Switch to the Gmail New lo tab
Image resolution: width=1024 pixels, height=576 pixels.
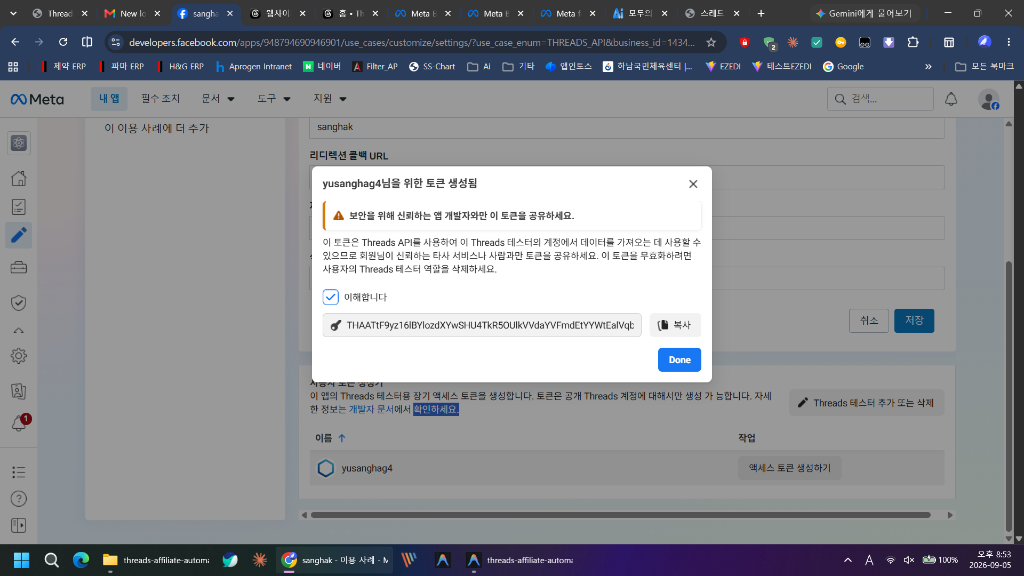pyautogui.click(x=133, y=13)
